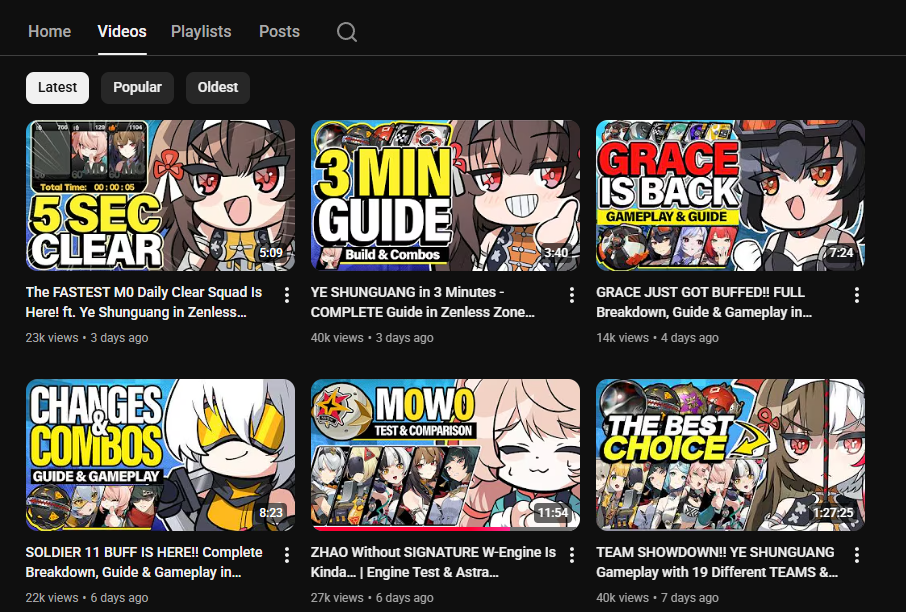Open title link 'YE SHUNGUANG in 3 Minutes'
The width and height of the screenshot is (906, 612).
click(x=422, y=302)
